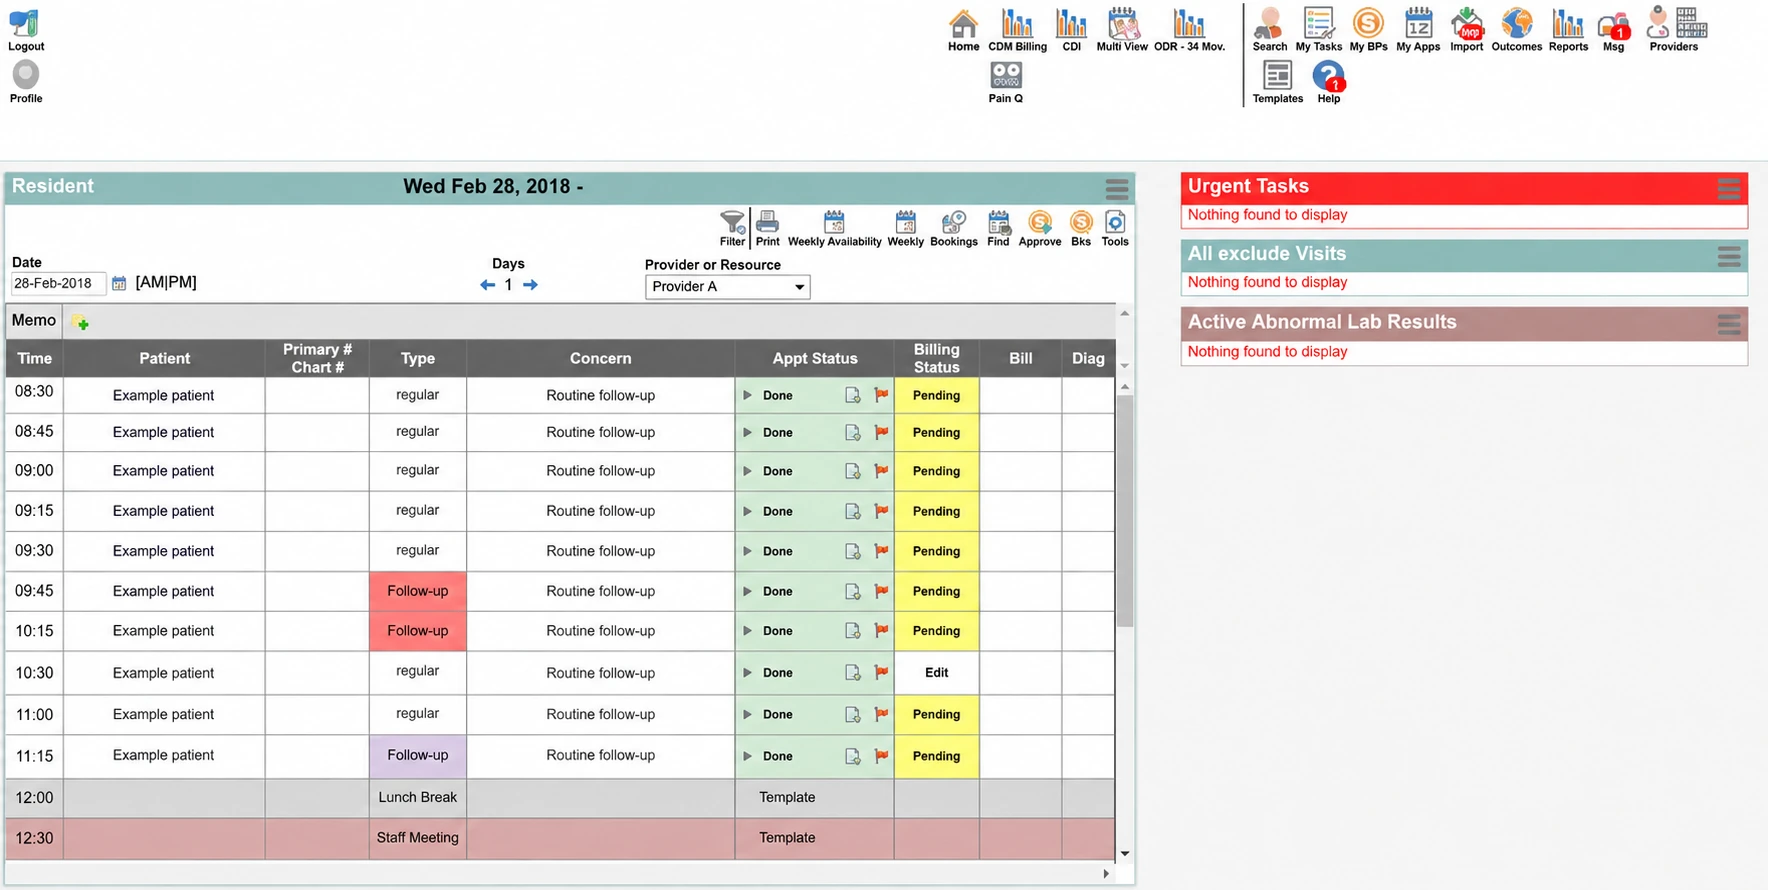This screenshot has width=1768, height=890.
Task: Go to the Home icon
Action: tap(963, 23)
